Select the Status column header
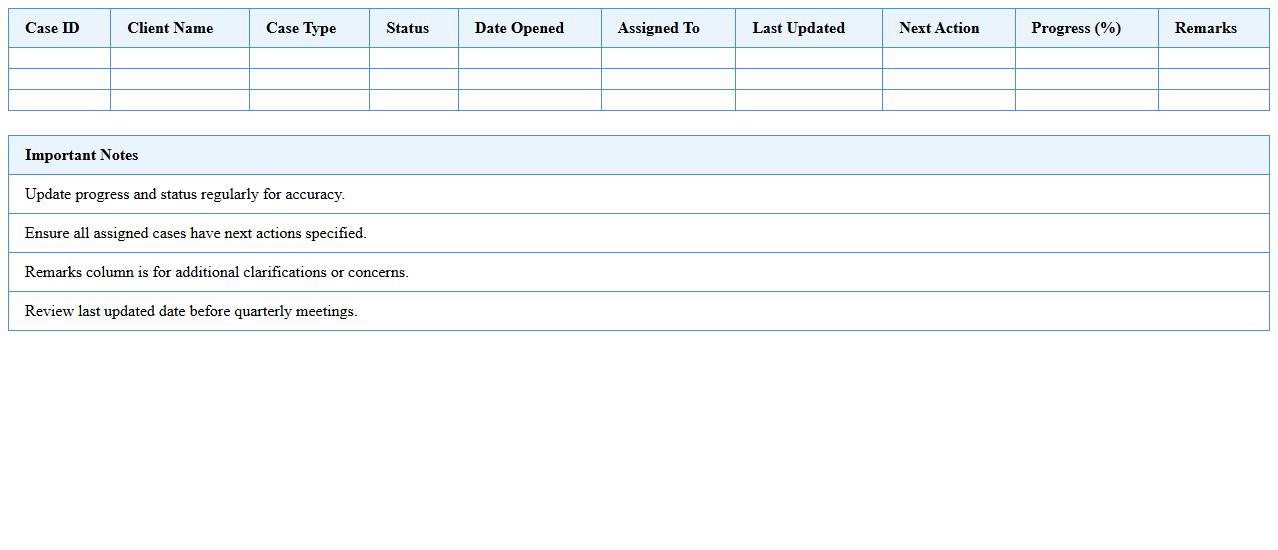Viewport: 1278px width, 550px height. pyautogui.click(x=414, y=28)
